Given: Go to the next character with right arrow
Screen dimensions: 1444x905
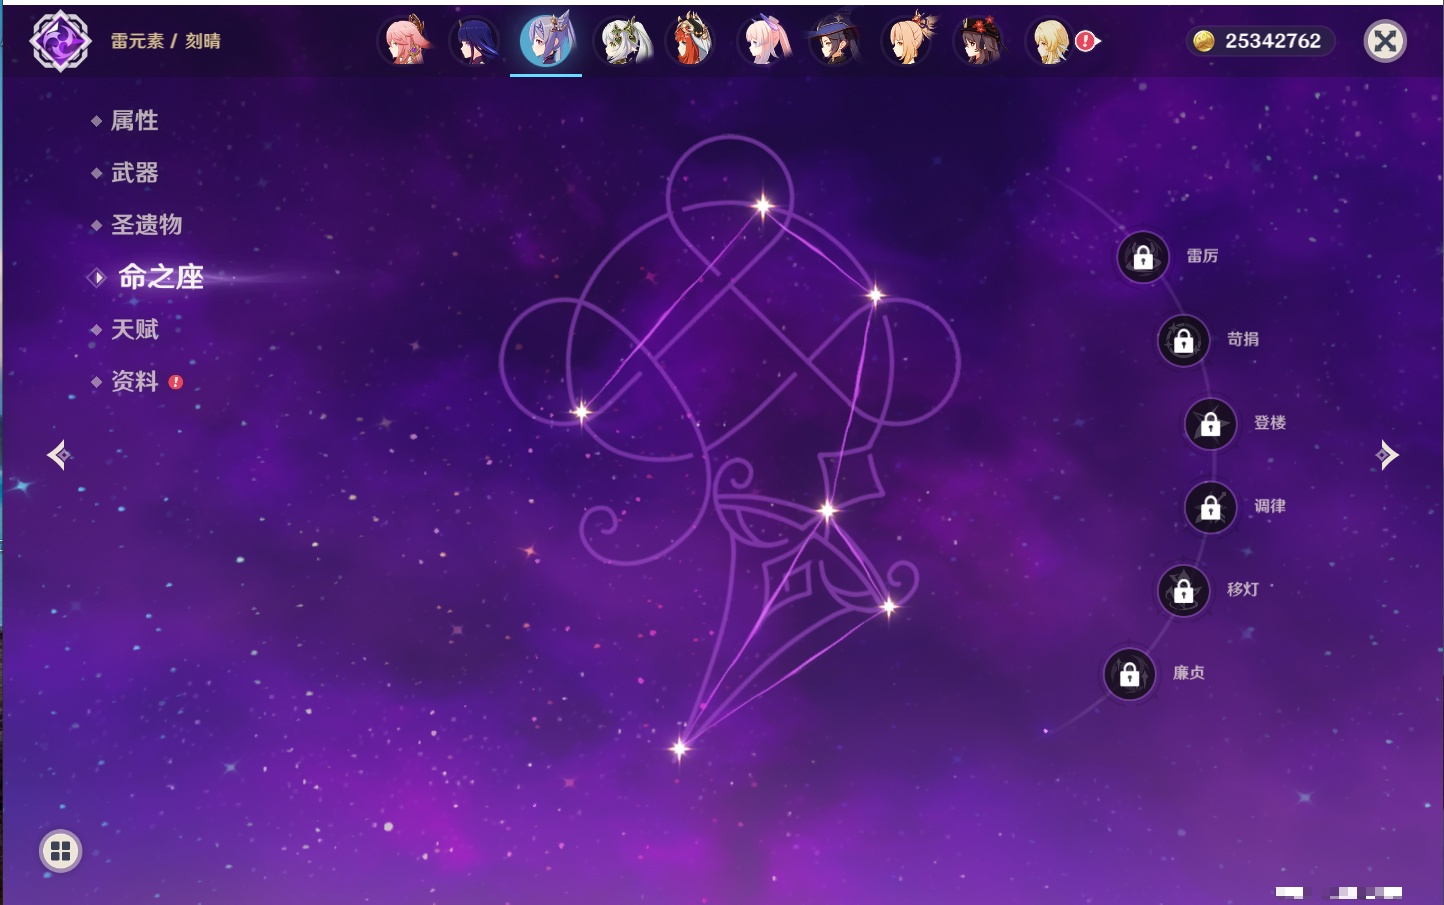Looking at the screenshot, I should pos(1386,455).
